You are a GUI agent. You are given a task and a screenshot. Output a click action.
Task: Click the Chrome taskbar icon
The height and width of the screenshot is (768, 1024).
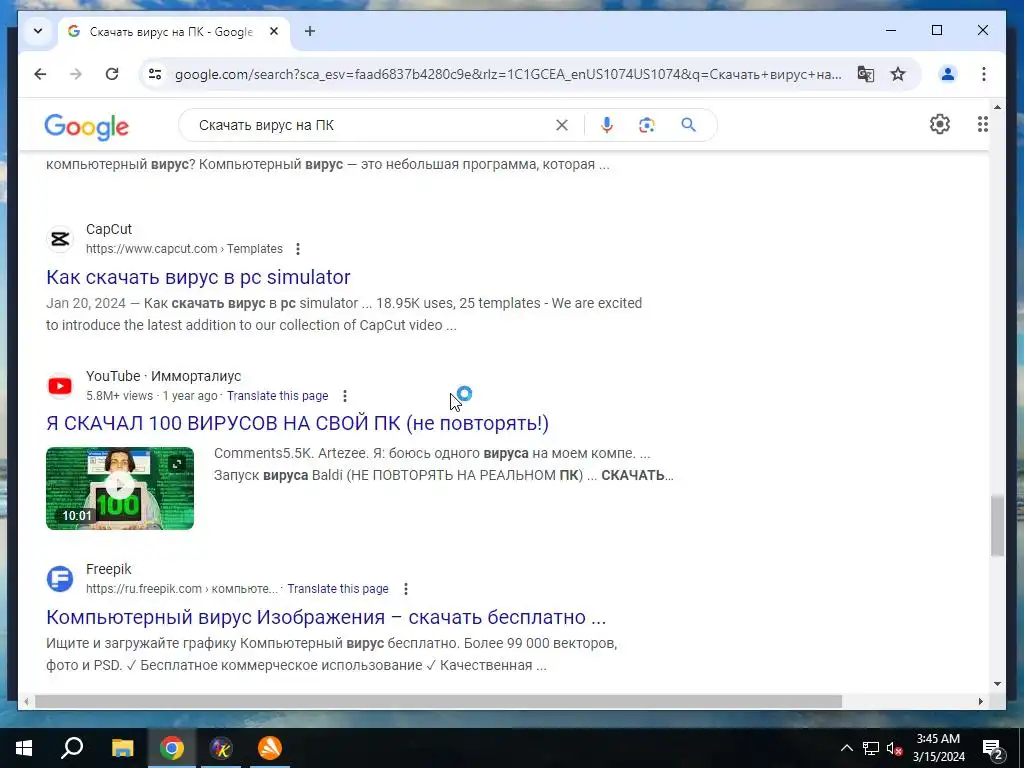[172, 748]
